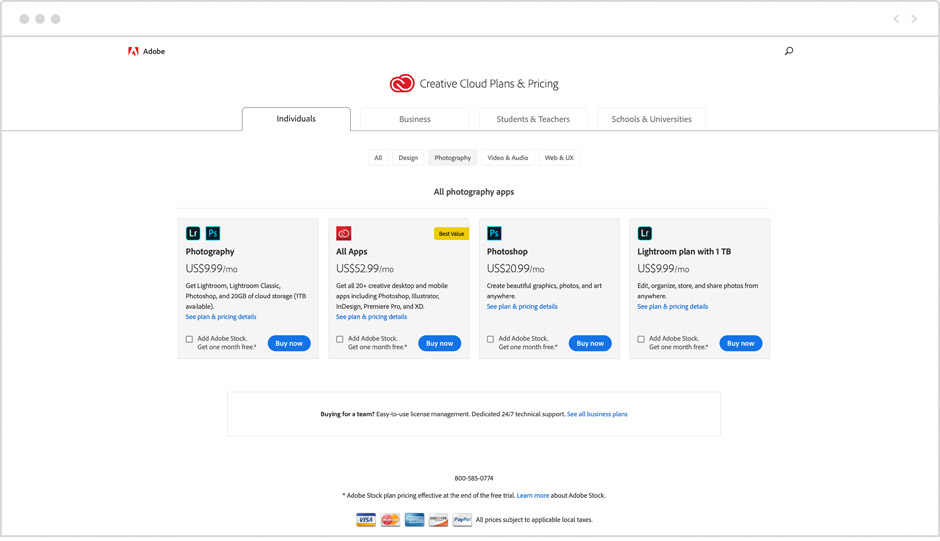Enable Add Adobe Stock for the All Apps plan
Screen dimensions: 940x541
tap(340, 339)
